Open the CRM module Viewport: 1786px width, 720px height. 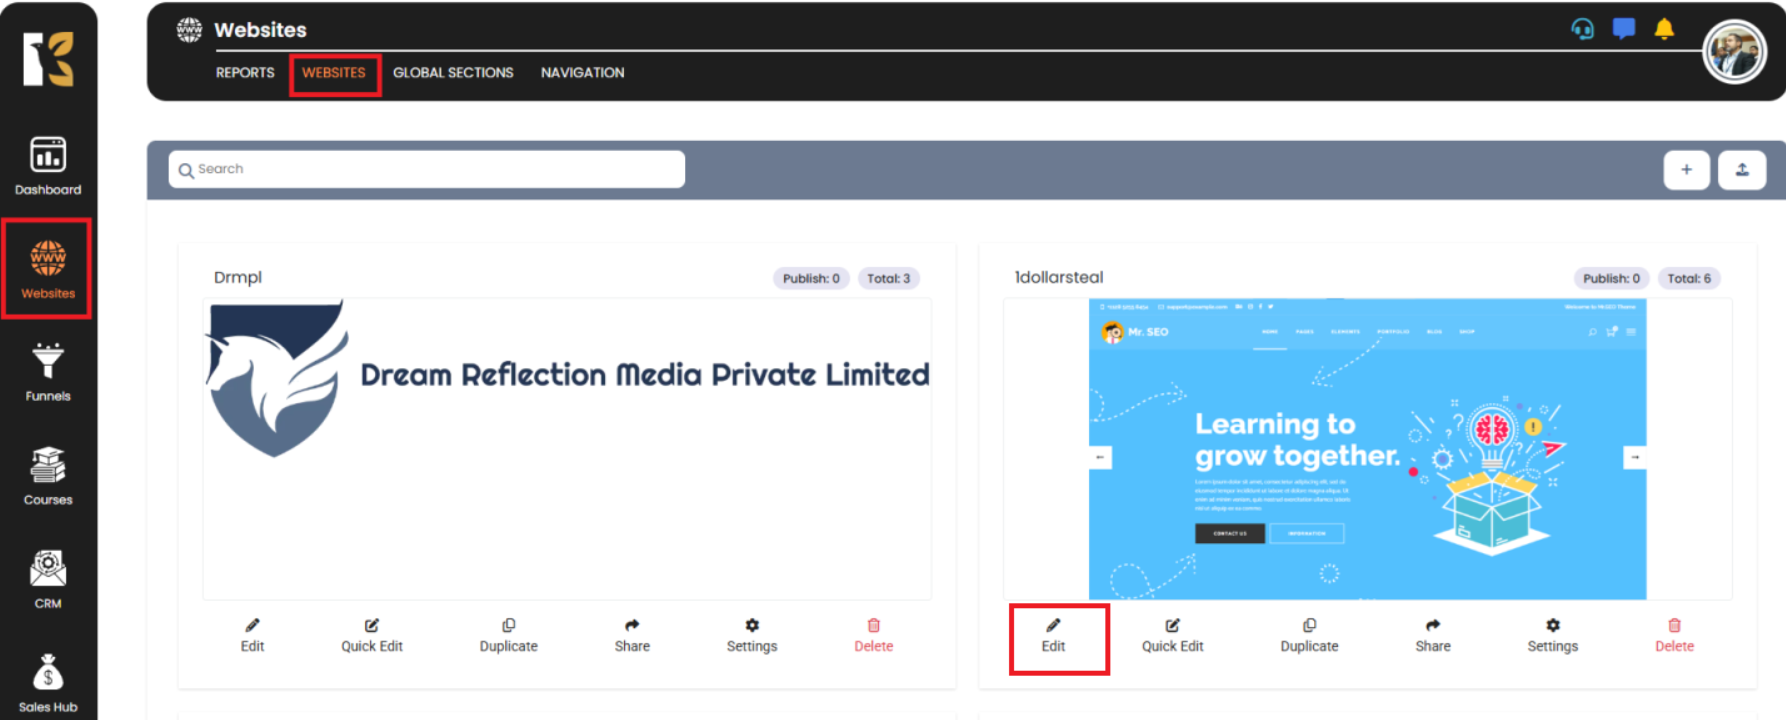click(x=48, y=579)
